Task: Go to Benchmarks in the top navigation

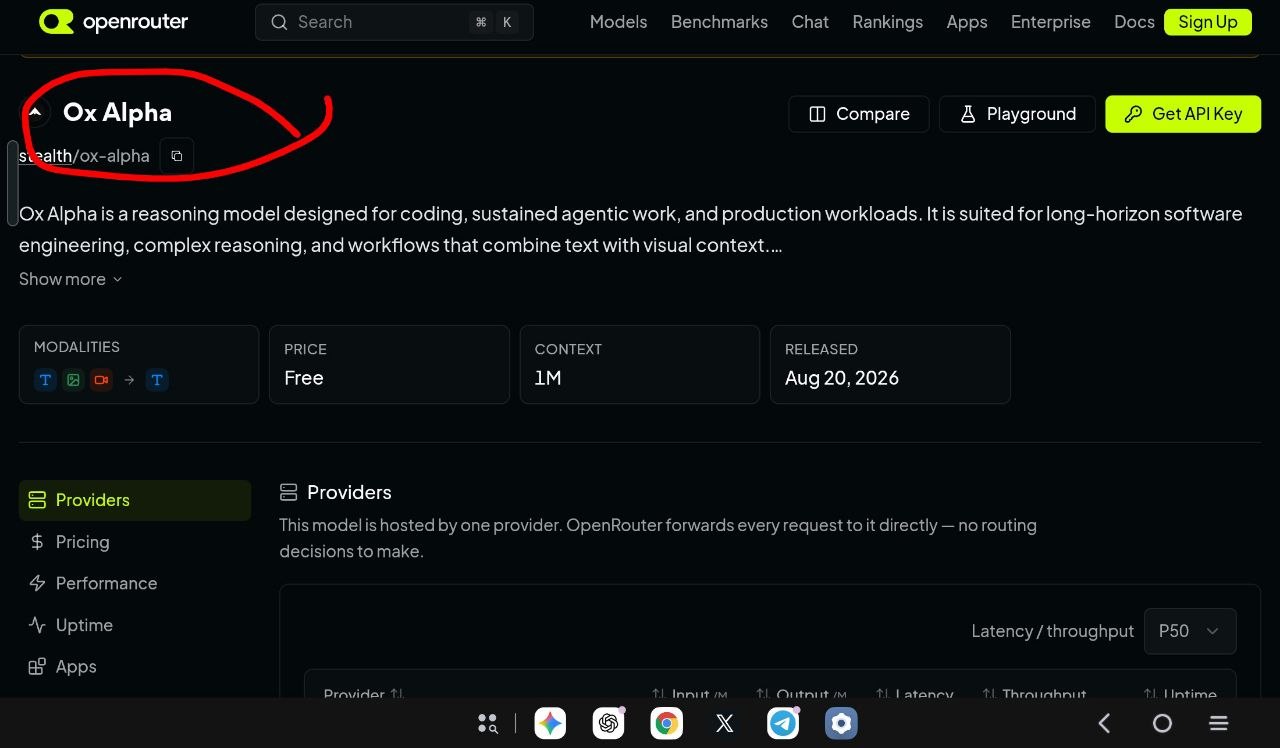Action: point(719,22)
